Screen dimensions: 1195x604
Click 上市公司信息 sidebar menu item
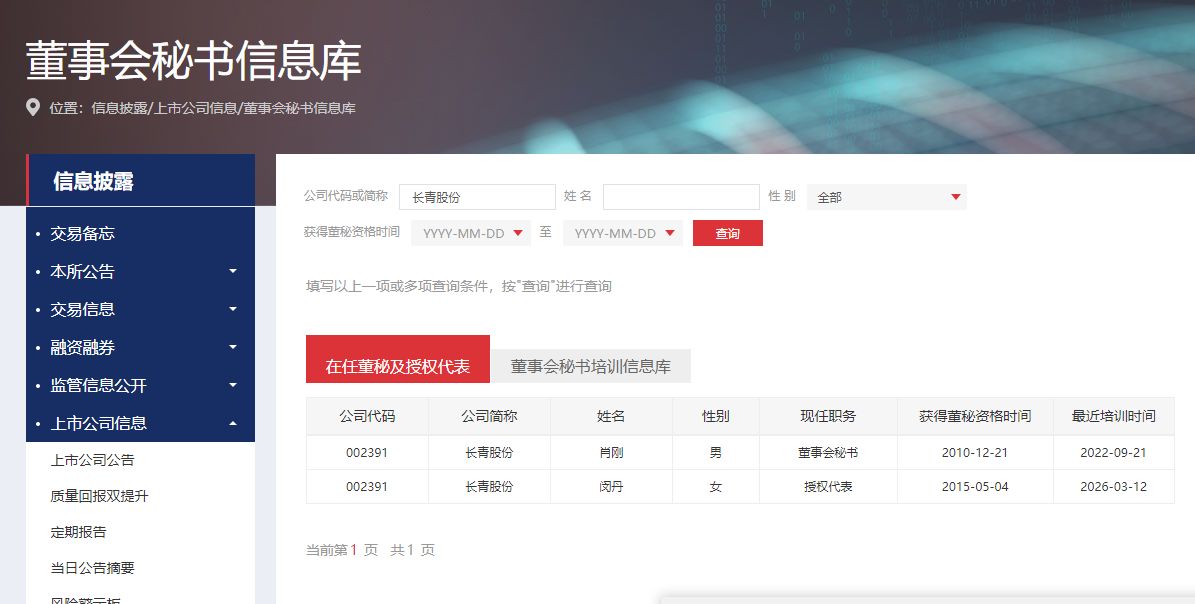click(x=98, y=423)
